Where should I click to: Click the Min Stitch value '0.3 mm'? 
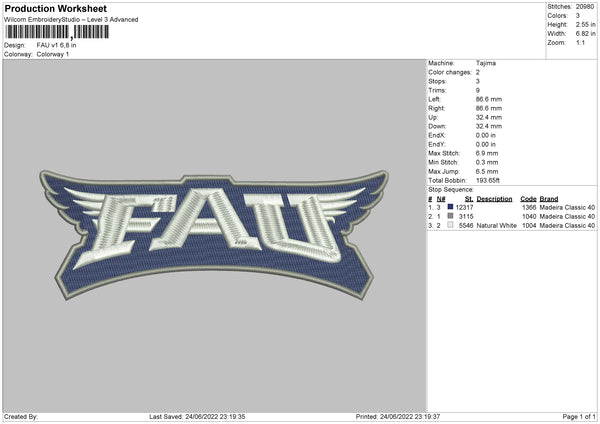coord(487,162)
